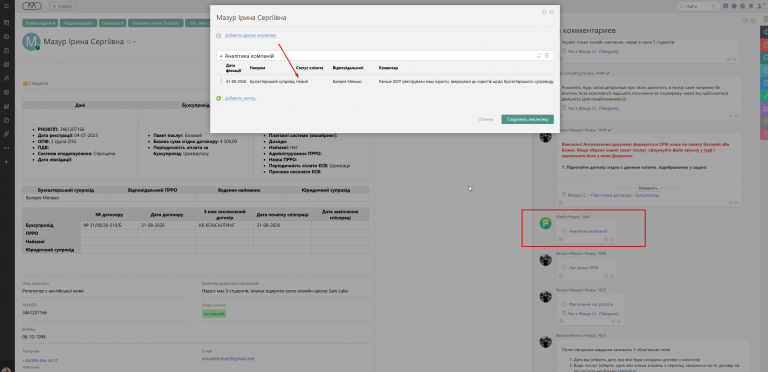Collapse the Аналітика компаній section
The image size is (768, 372).
click(221, 56)
